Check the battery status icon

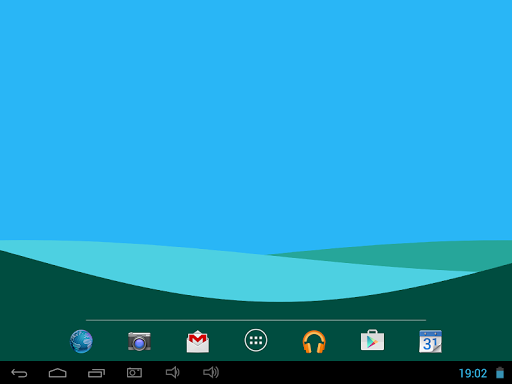click(500, 373)
